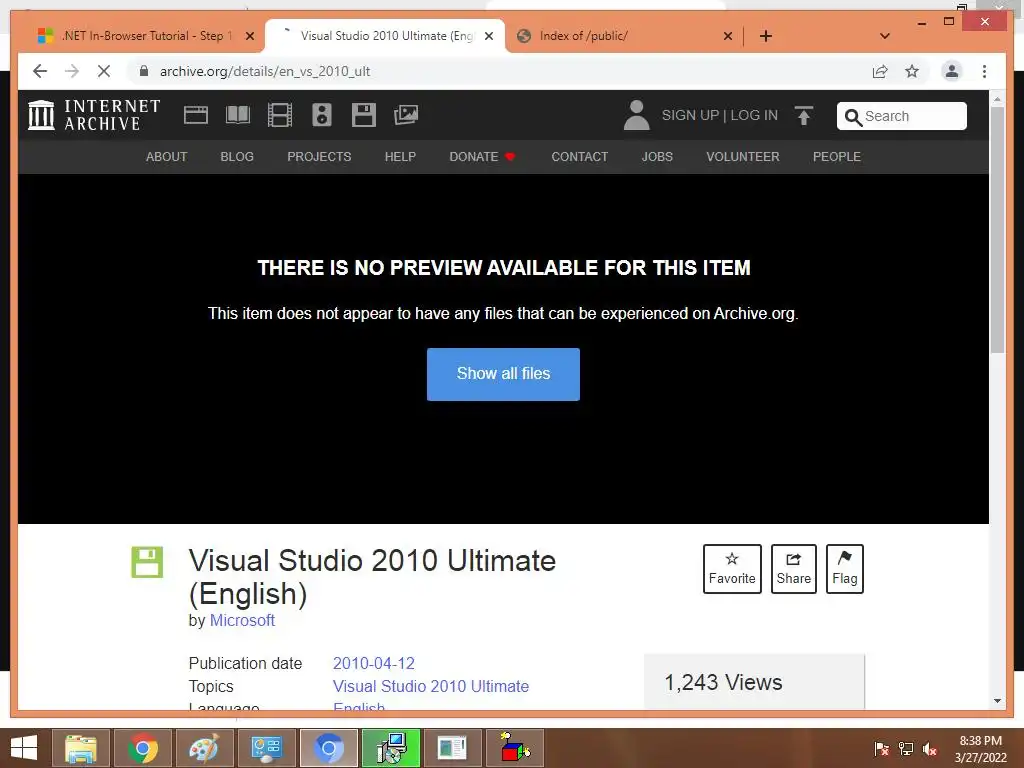Open File Explorer from taskbar
1024x768 pixels.
(x=80, y=748)
